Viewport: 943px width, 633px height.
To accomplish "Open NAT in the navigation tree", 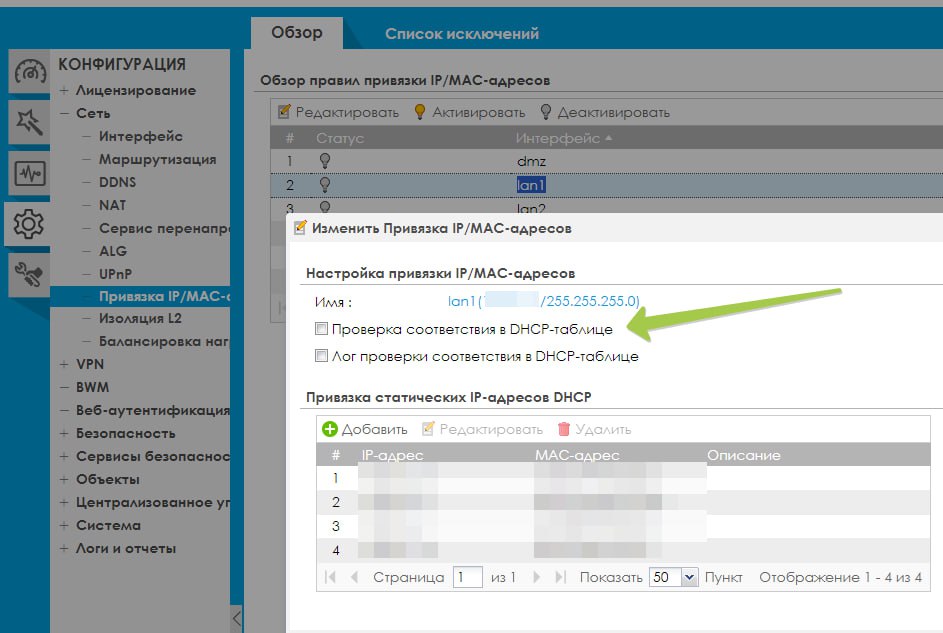I will 112,205.
